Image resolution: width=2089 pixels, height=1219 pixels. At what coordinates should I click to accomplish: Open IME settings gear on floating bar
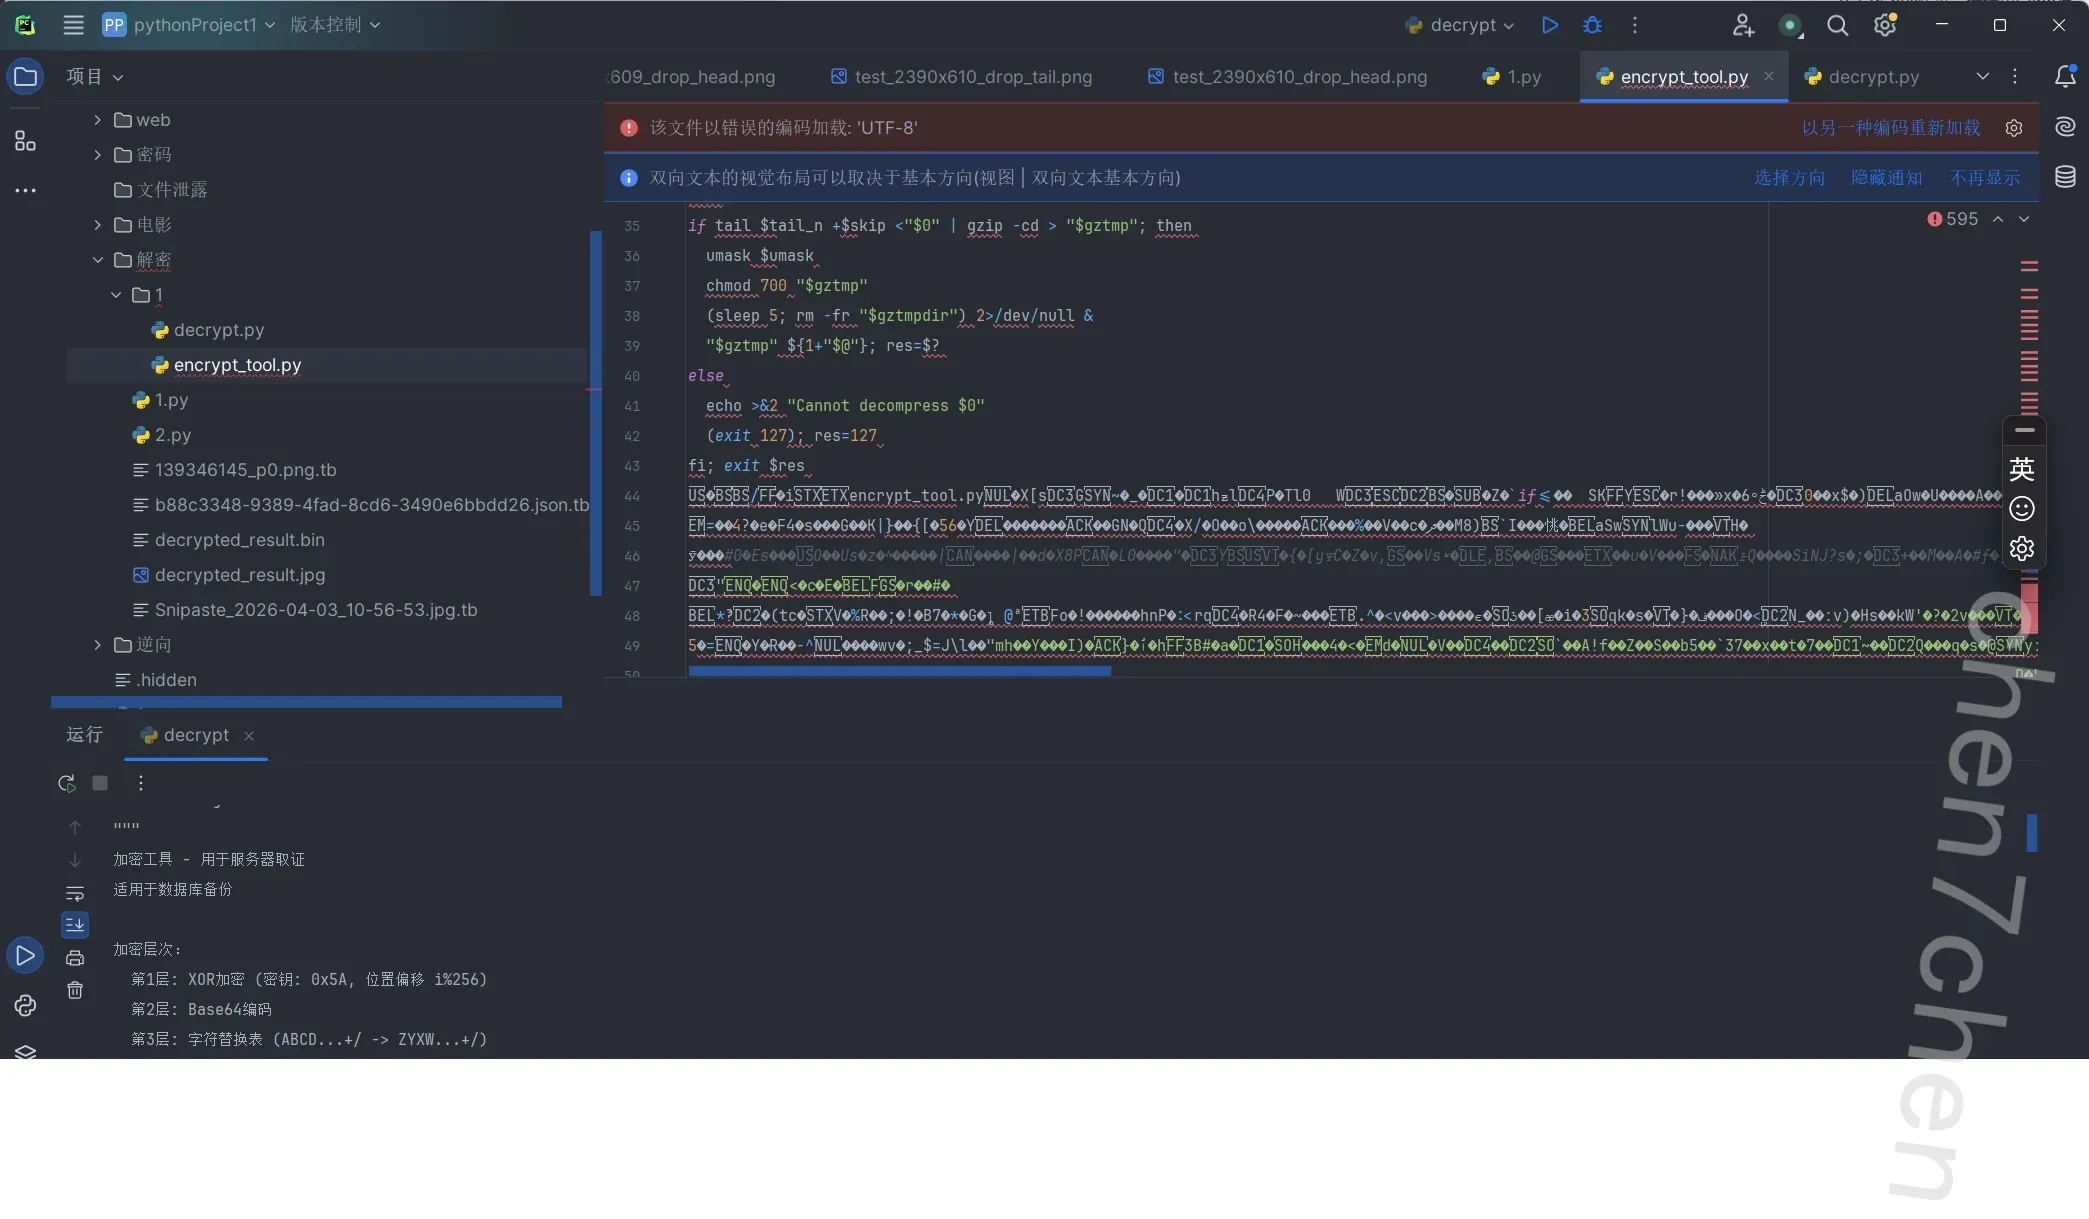2022,549
